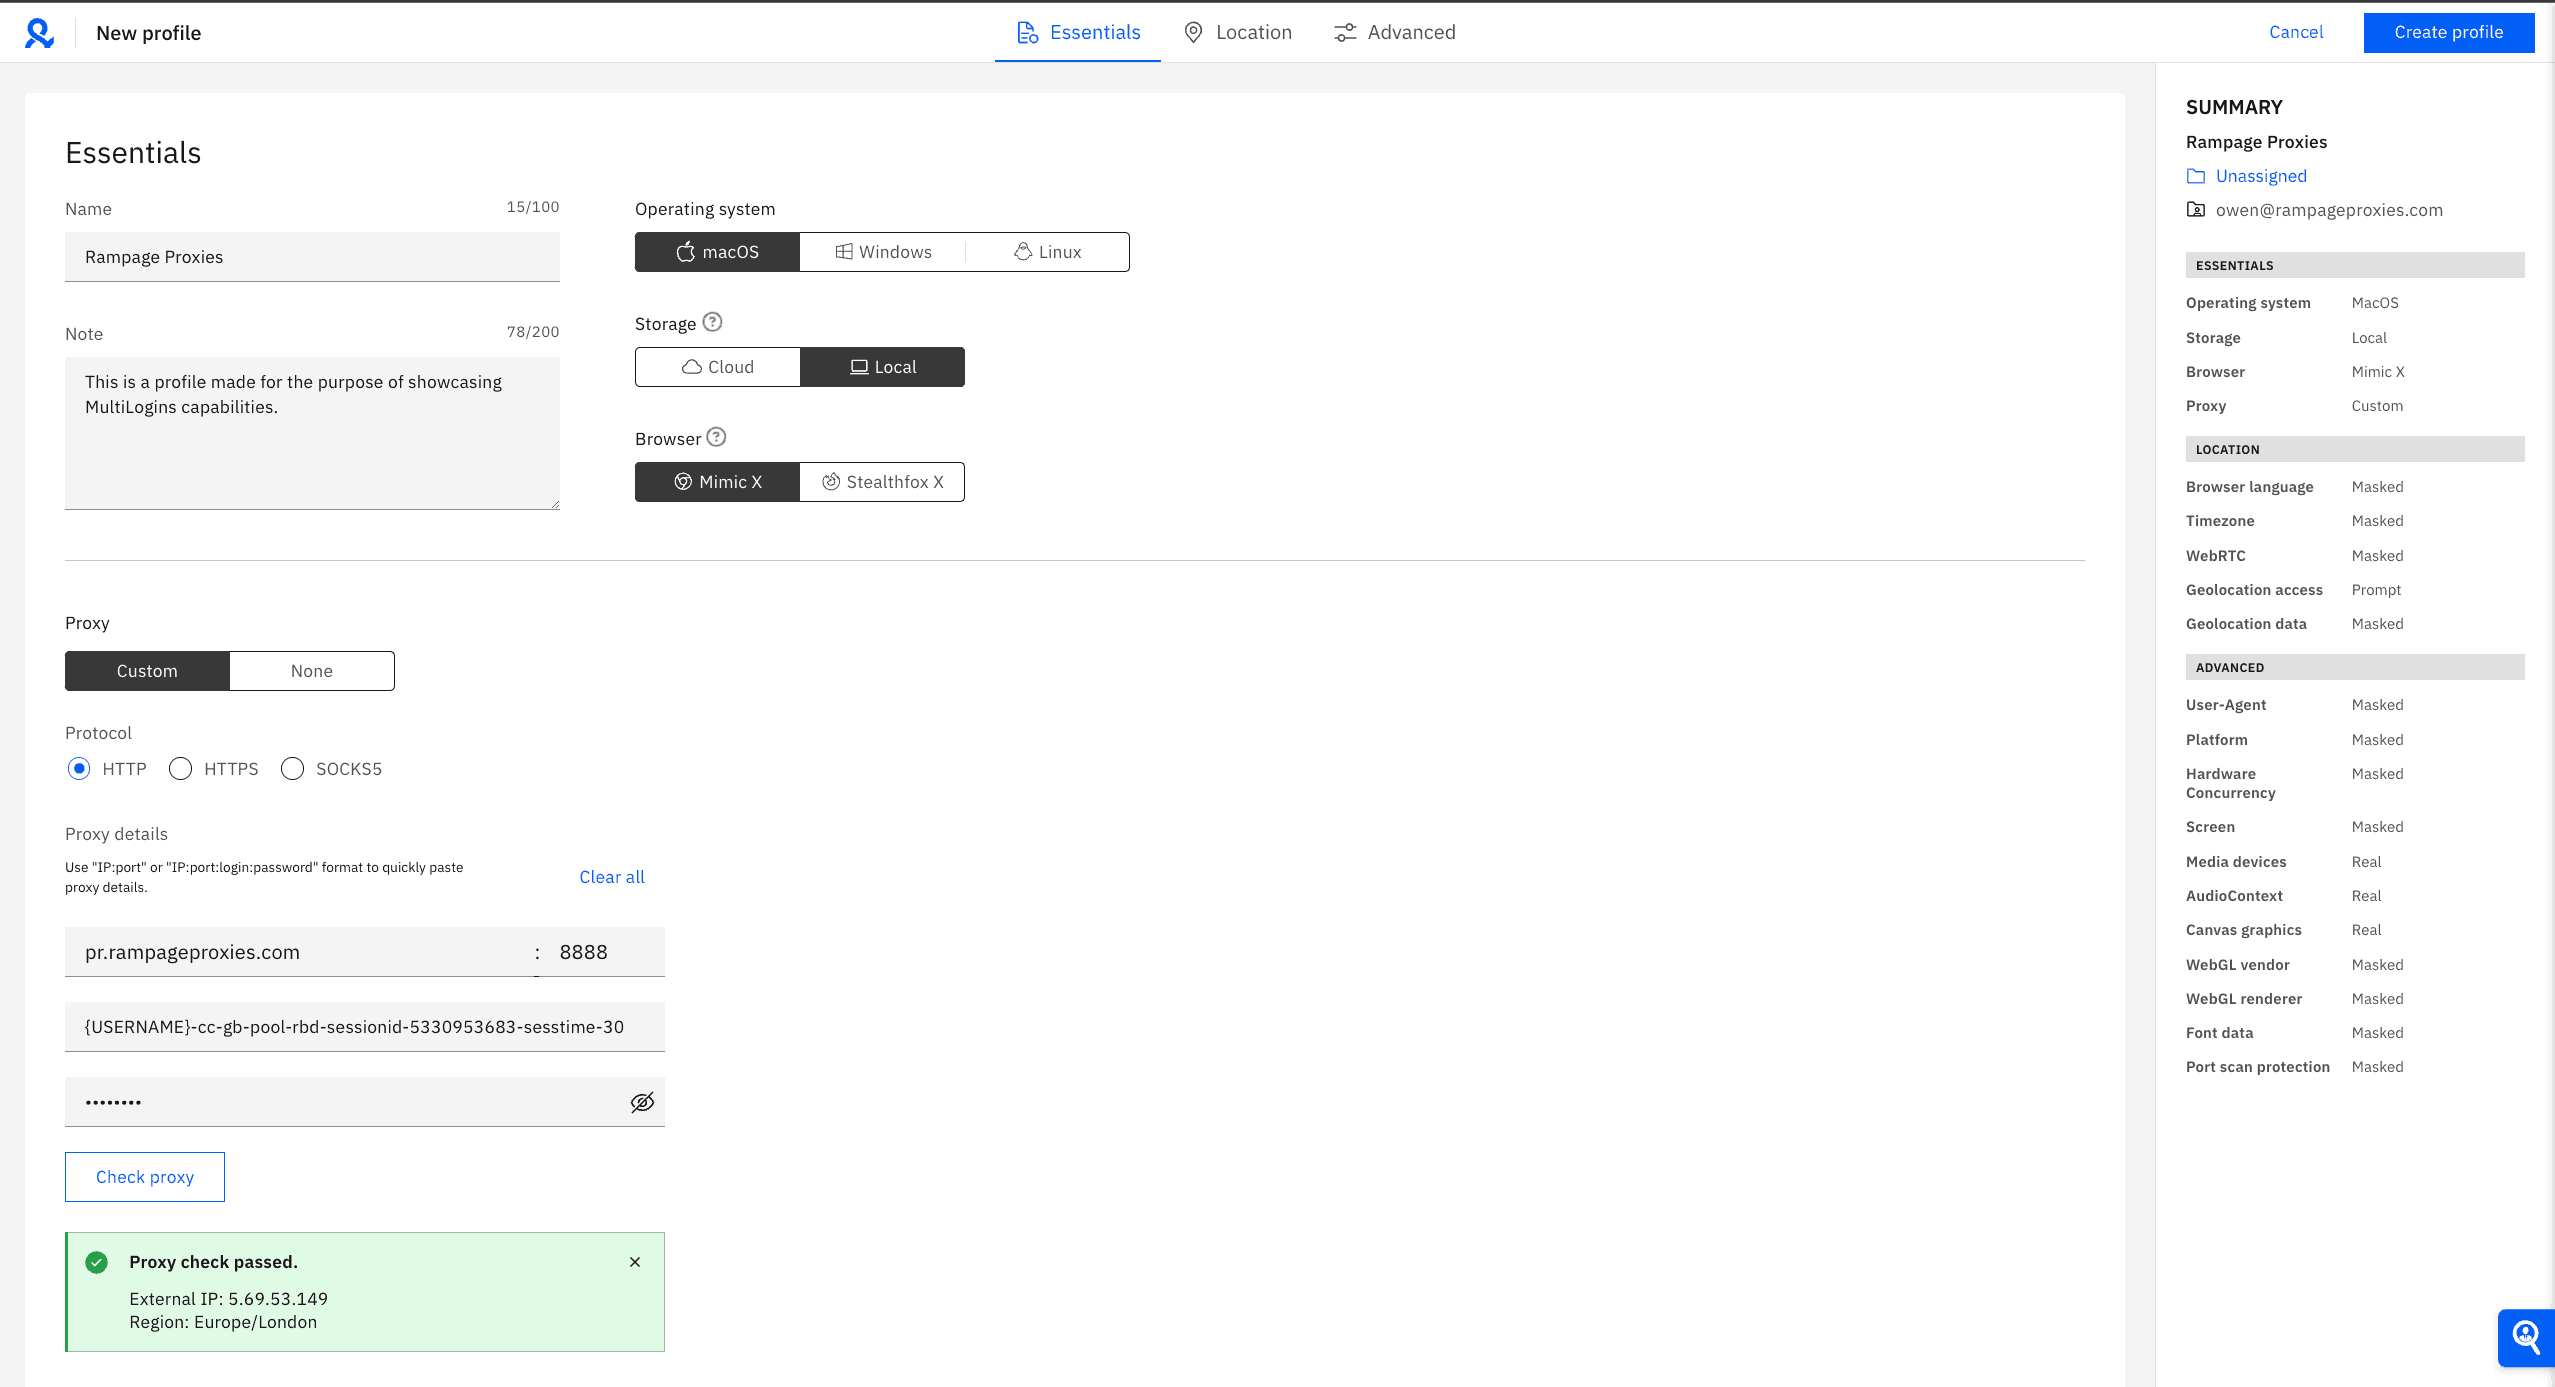Image resolution: width=2555 pixels, height=1387 pixels.
Task: Open the support chat widget icon
Action: tap(2526, 1337)
